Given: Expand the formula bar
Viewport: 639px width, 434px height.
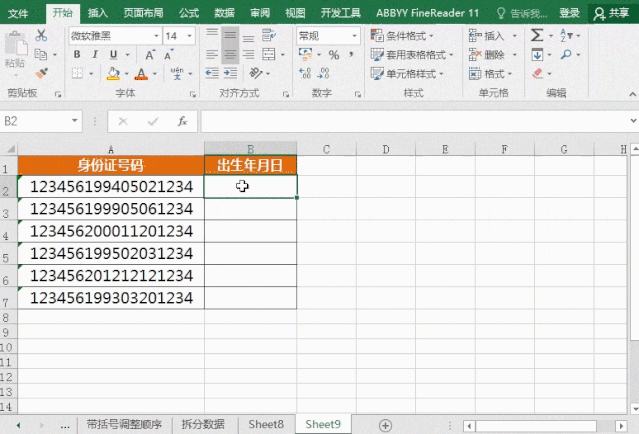Looking at the screenshot, I should coord(633,121).
